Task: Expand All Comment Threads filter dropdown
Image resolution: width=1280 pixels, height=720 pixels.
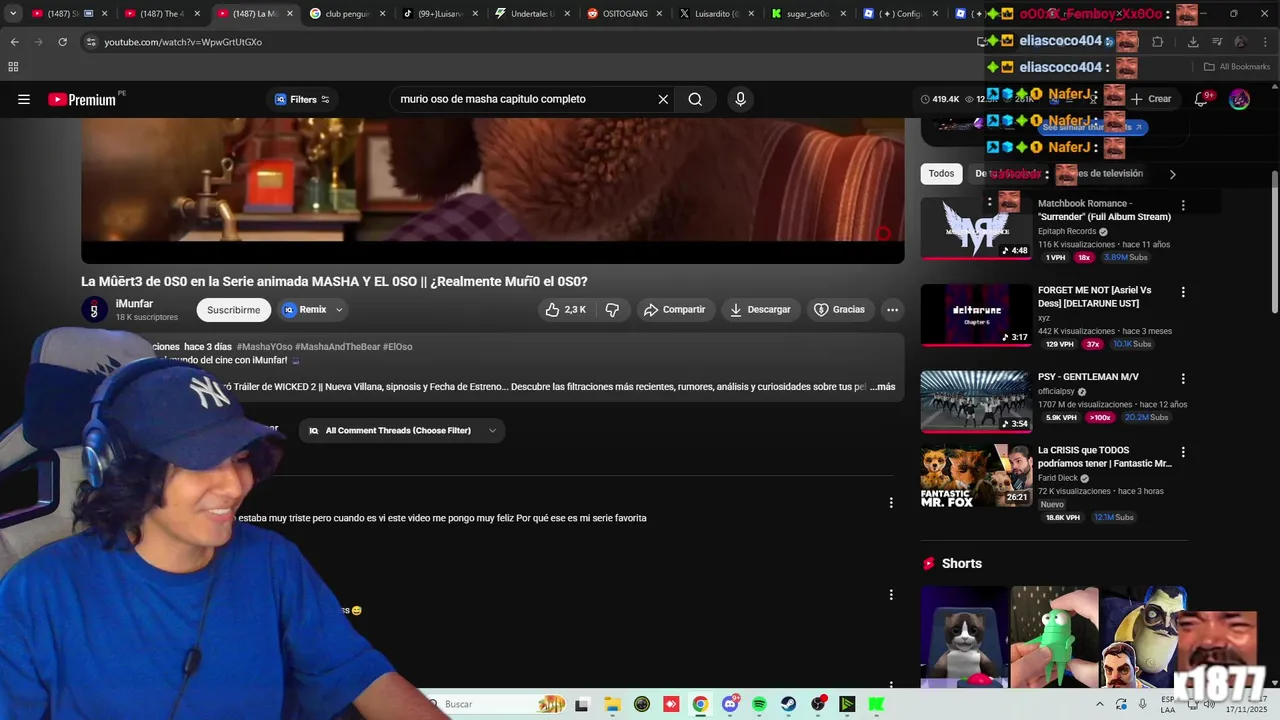Action: pos(402,431)
